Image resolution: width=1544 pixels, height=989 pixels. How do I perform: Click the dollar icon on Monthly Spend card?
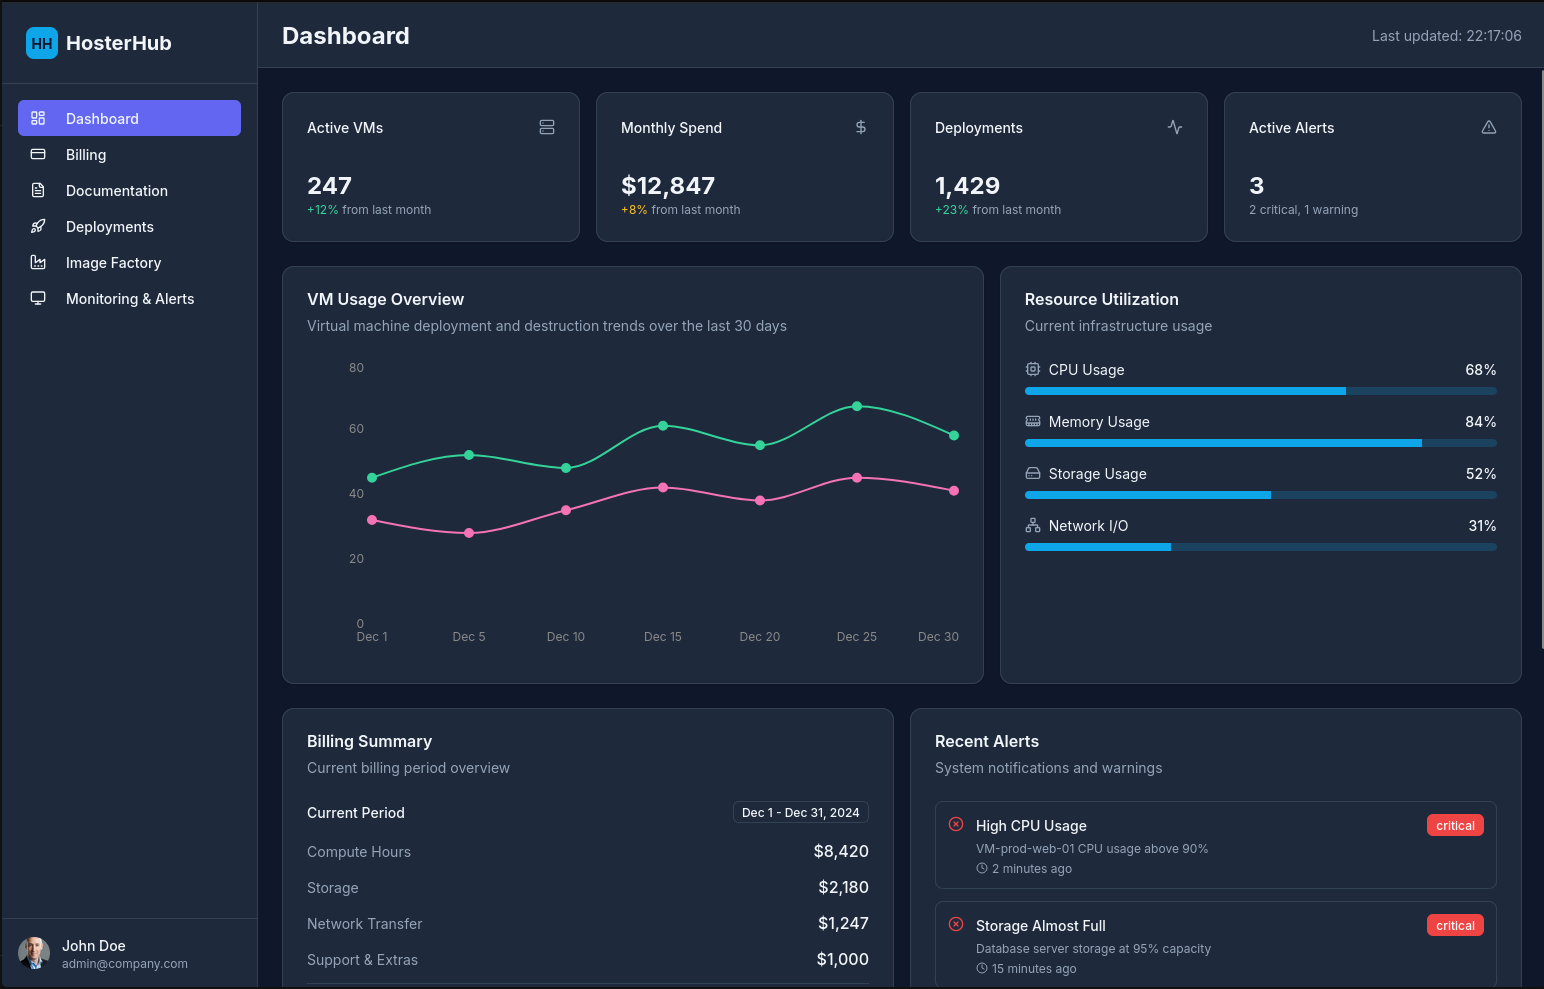(861, 127)
